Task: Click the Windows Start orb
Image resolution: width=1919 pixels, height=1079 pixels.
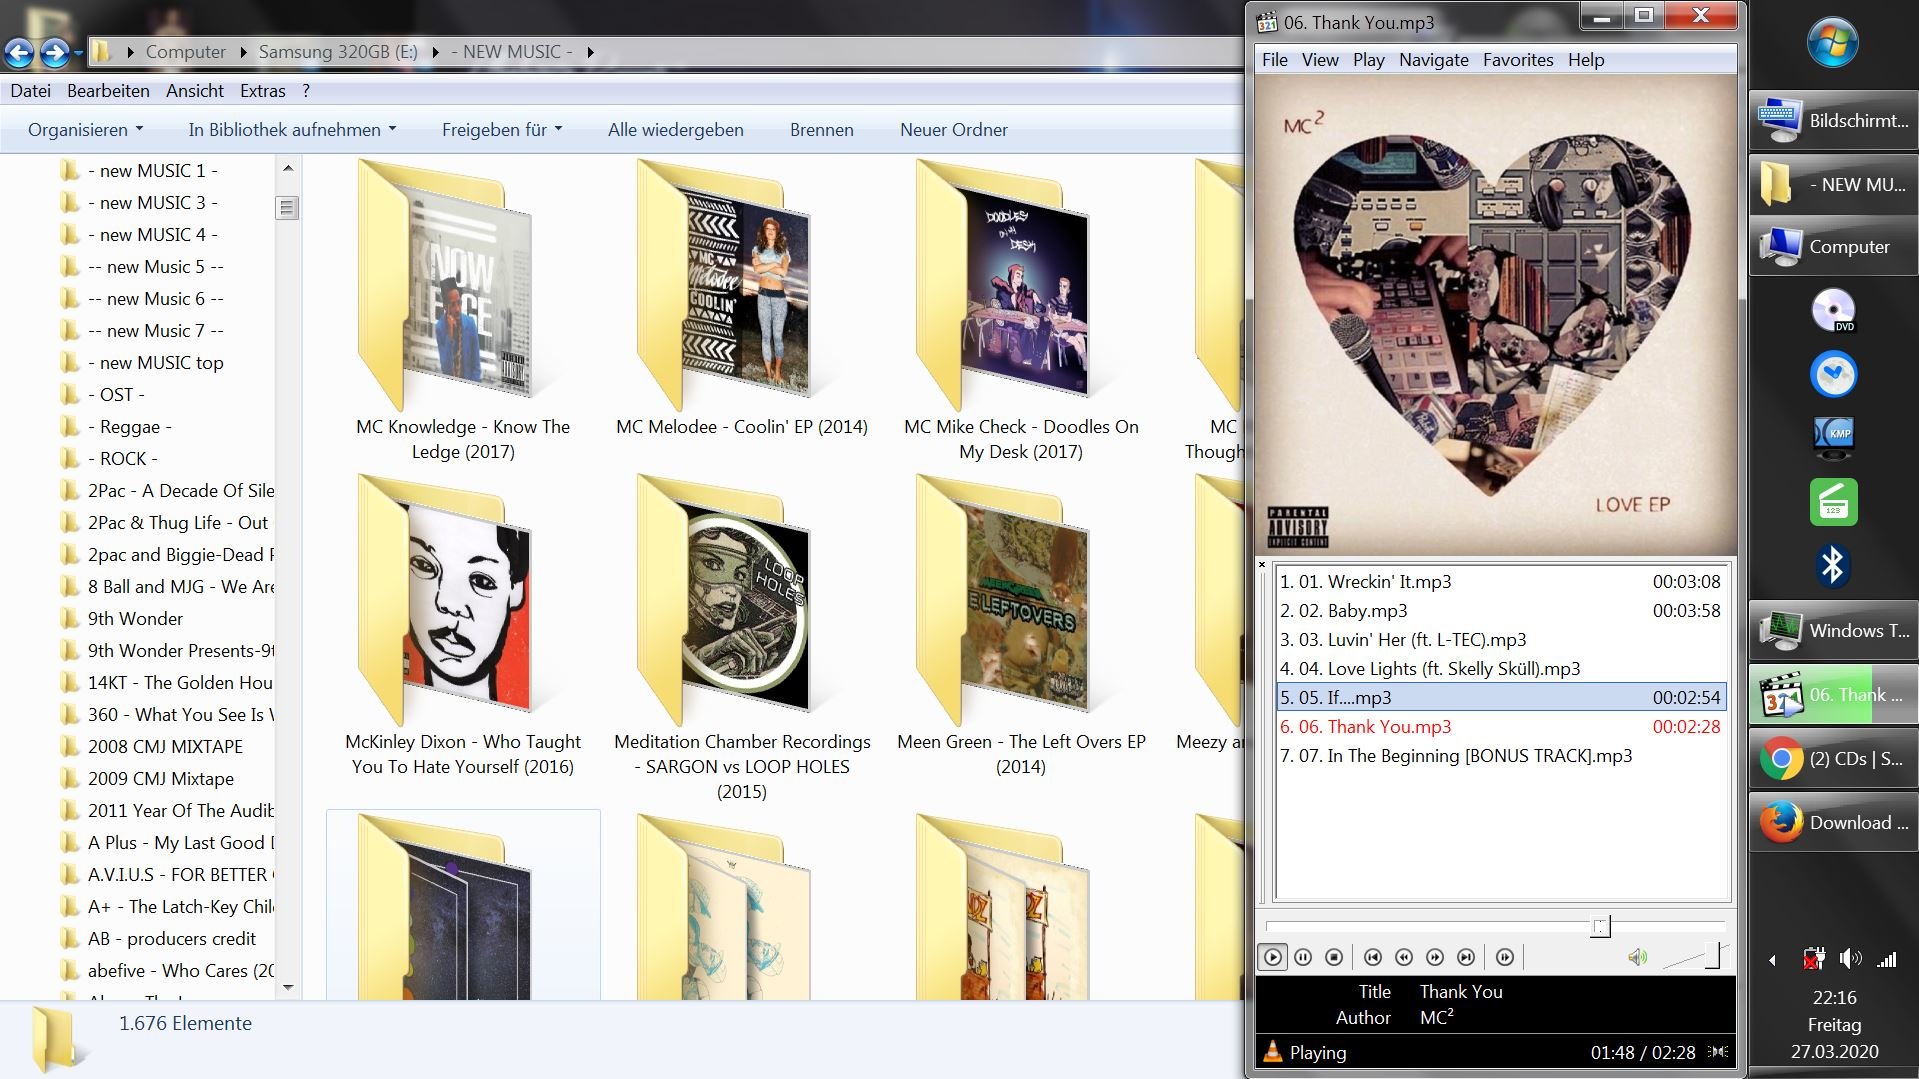Action: point(1833,43)
